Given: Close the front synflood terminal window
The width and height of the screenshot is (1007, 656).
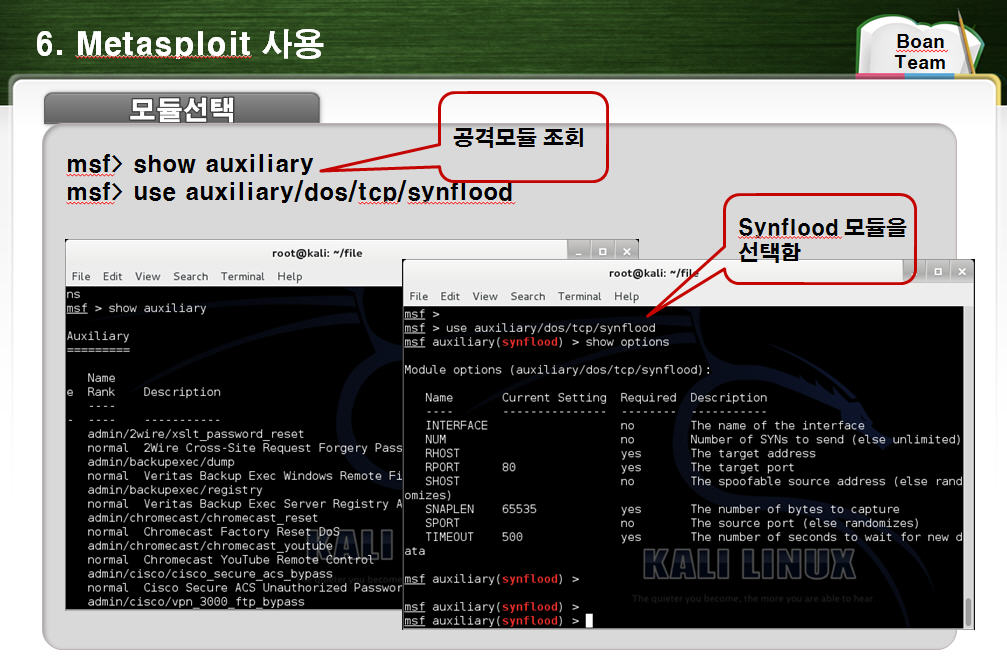Looking at the screenshot, I should tap(961, 271).
